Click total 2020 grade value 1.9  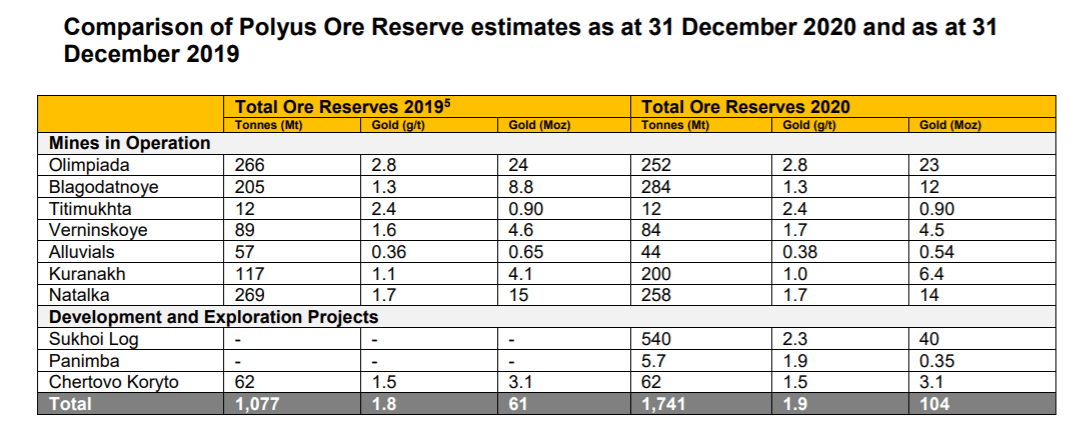[795, 404]
